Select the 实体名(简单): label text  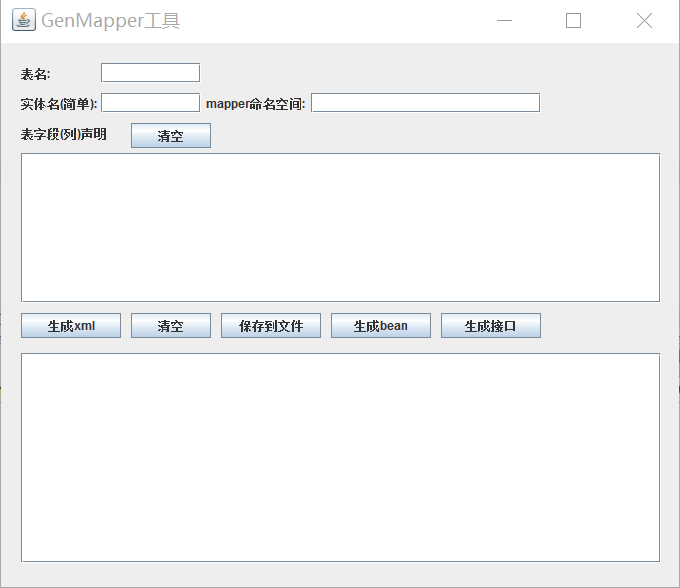point(59,104)
